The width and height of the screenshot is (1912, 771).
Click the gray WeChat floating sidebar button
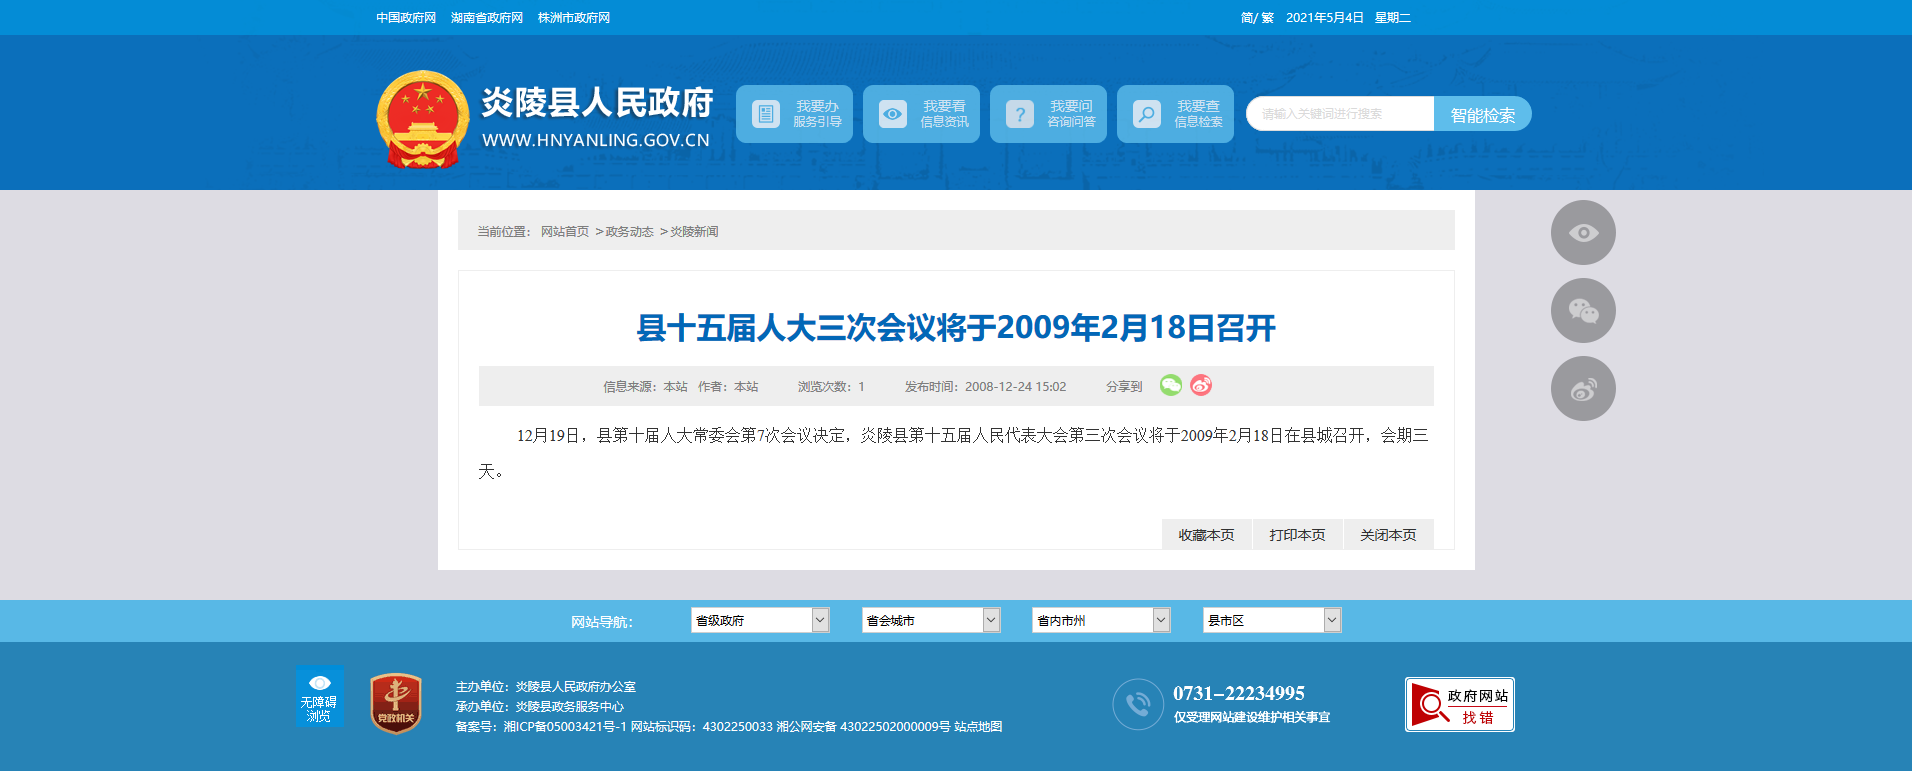pyautogui.click(x=1583, y=311)
